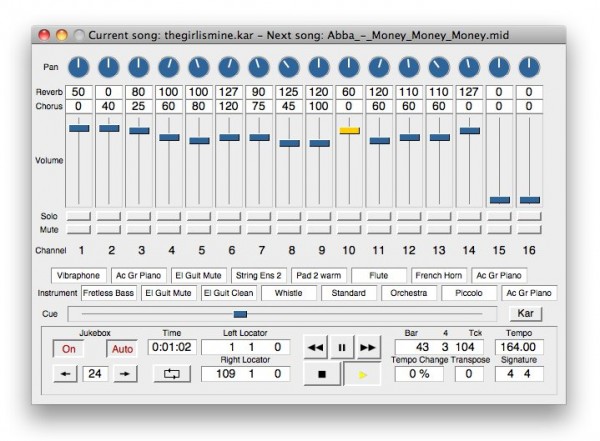The image size is (600, 441).
Task: Toggle the Jukebox On button
Action: pos(70,348)
